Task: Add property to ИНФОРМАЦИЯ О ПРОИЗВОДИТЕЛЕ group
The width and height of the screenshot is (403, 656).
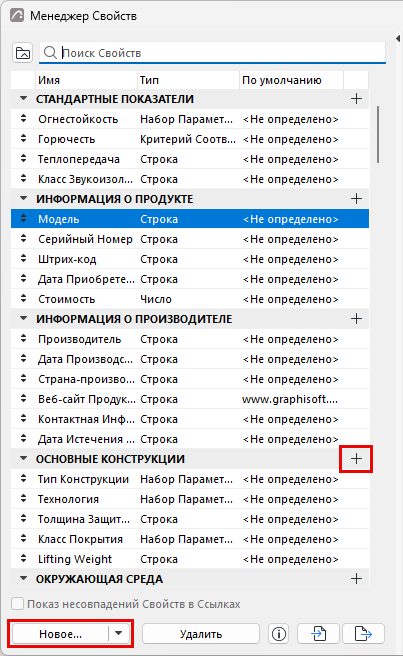Action: [356, 319]
